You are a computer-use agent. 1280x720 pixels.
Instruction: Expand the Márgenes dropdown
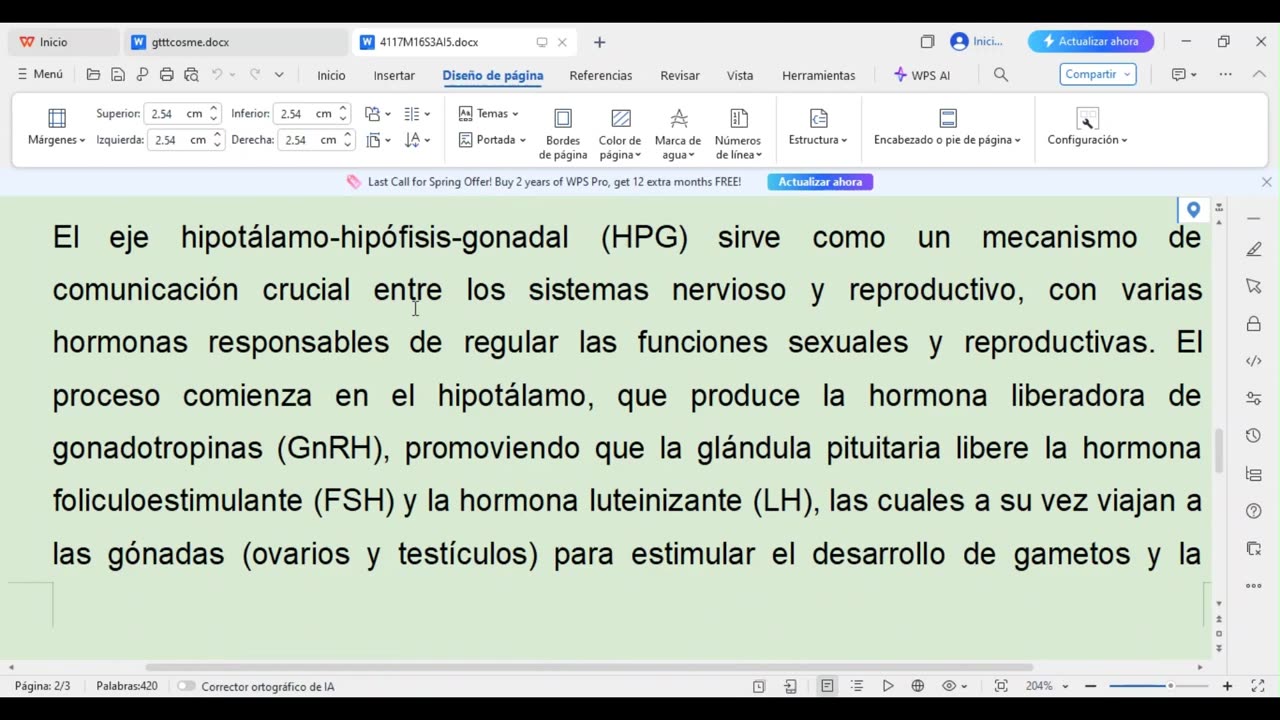point(56,140)
